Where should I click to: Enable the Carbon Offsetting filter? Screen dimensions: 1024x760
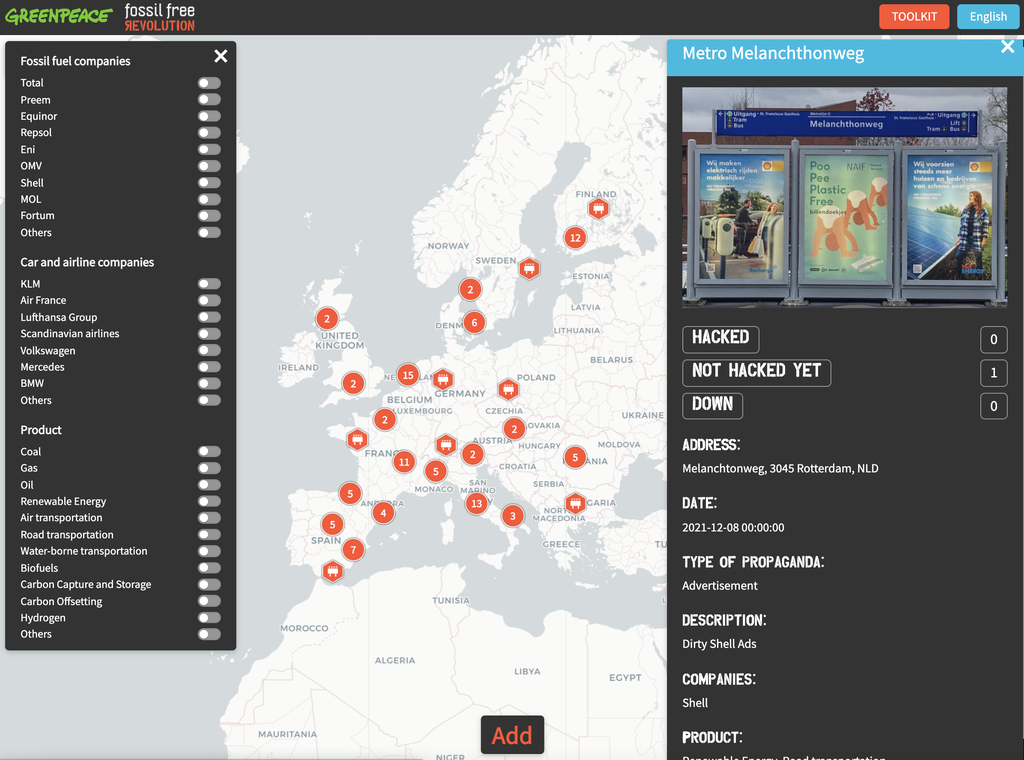(209, 601)
